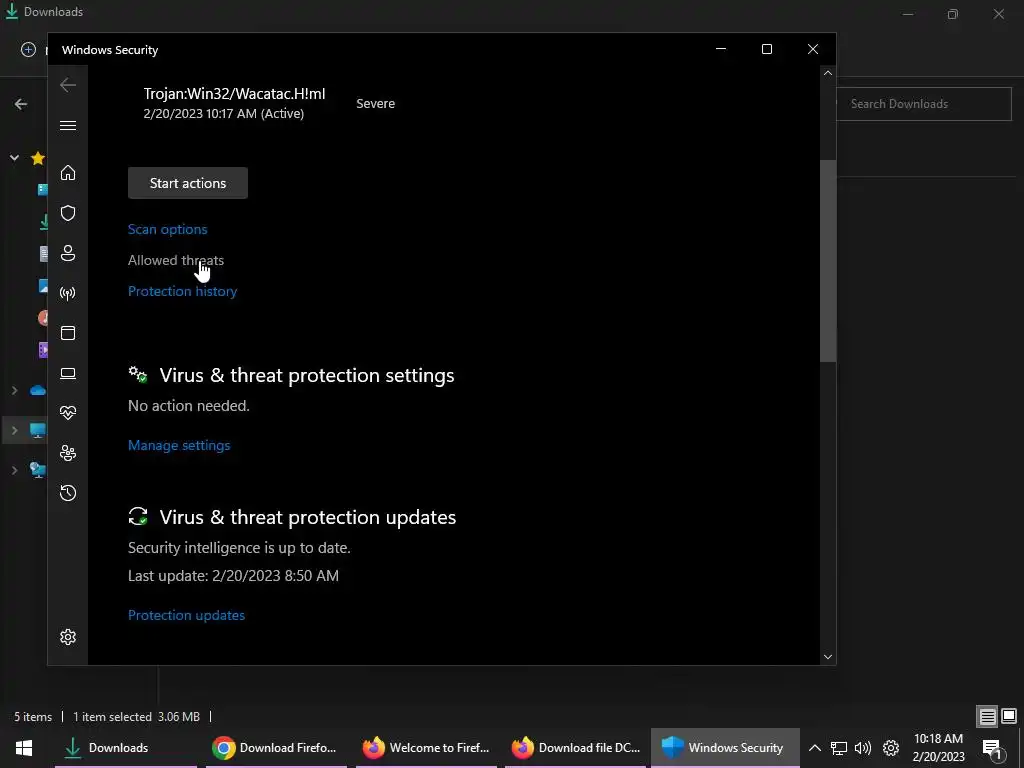Open Family options icon
The image size is (1024, 768).
pos(68,453)
